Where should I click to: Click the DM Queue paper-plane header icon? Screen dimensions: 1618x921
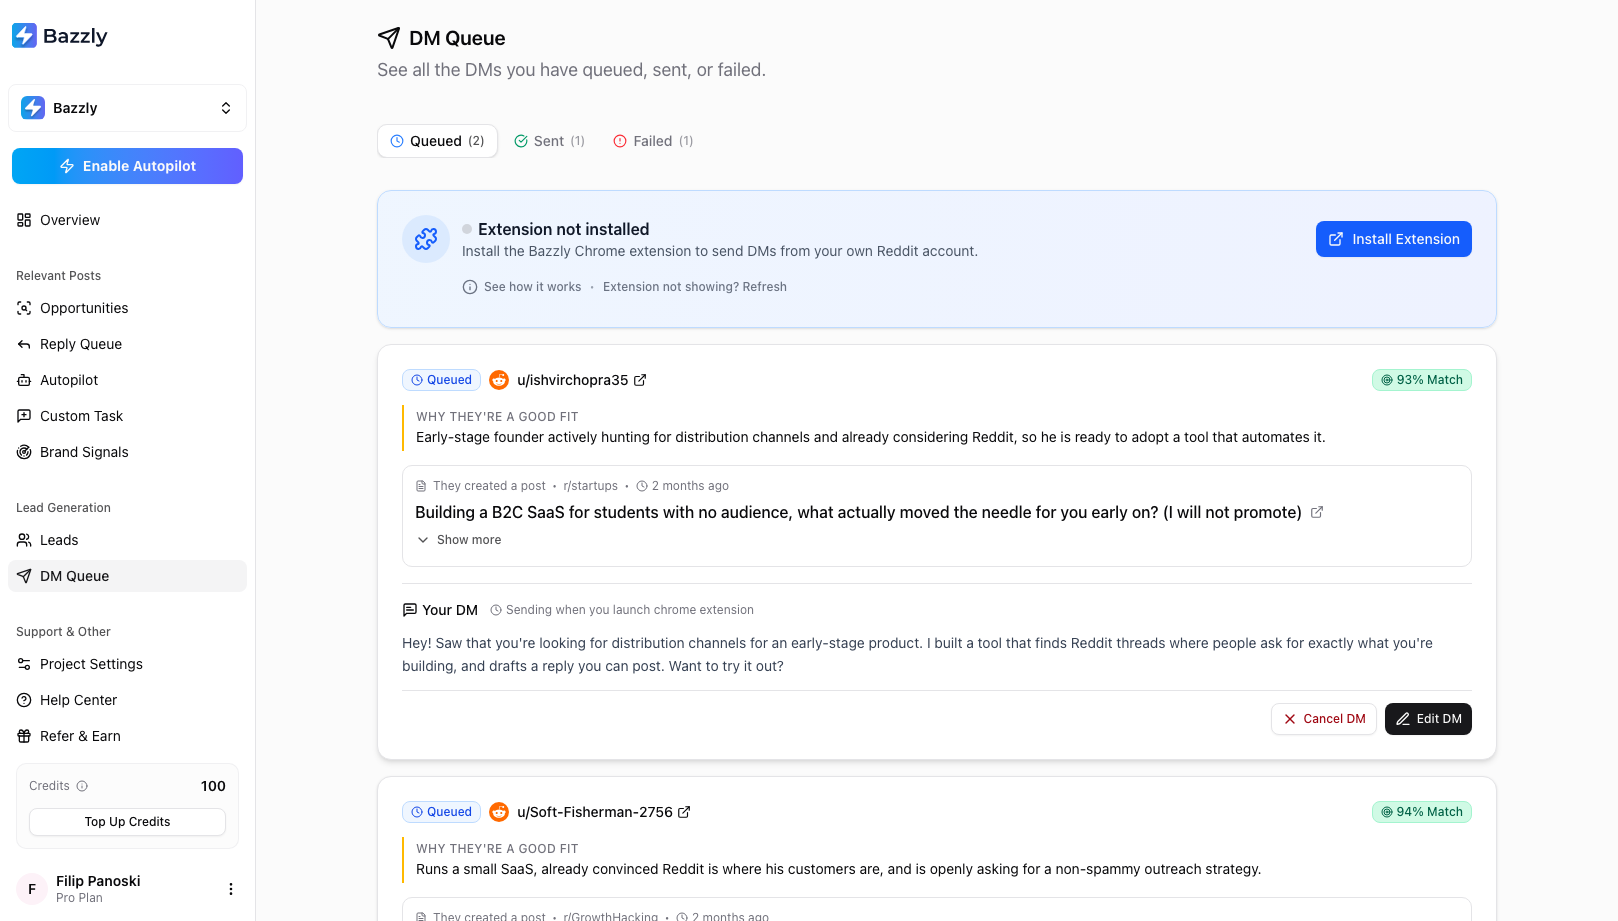(x=389, y=38)
